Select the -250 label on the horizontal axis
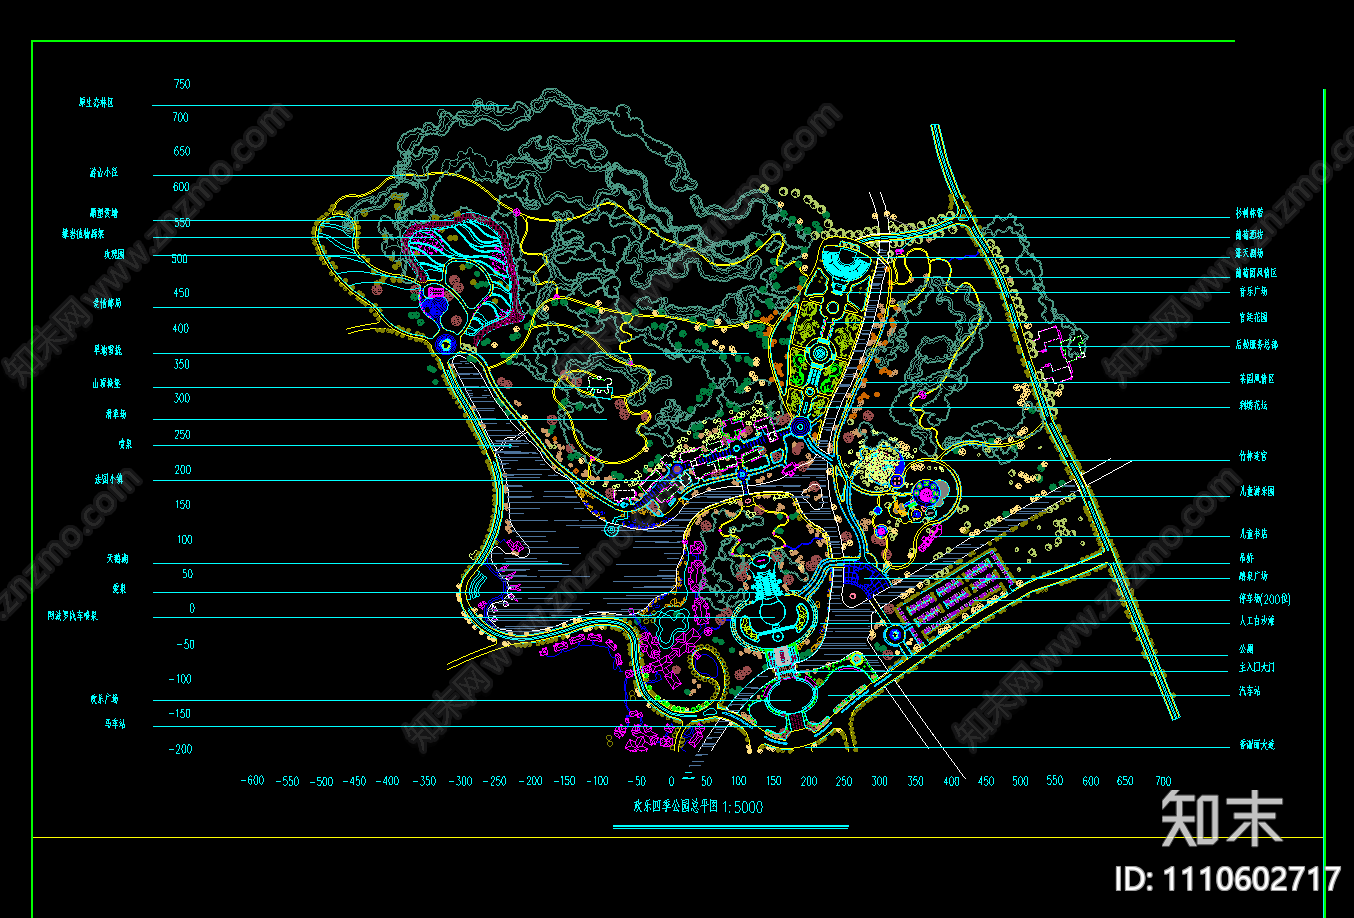This screenshot has height=918, width=1354. (496, 781)
